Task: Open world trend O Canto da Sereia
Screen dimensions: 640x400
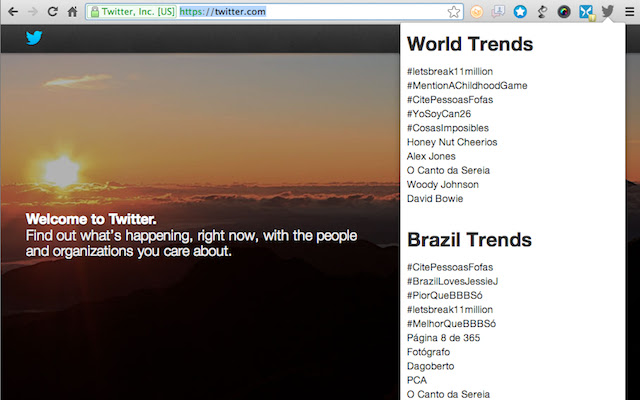Action: tap(448, 170)
